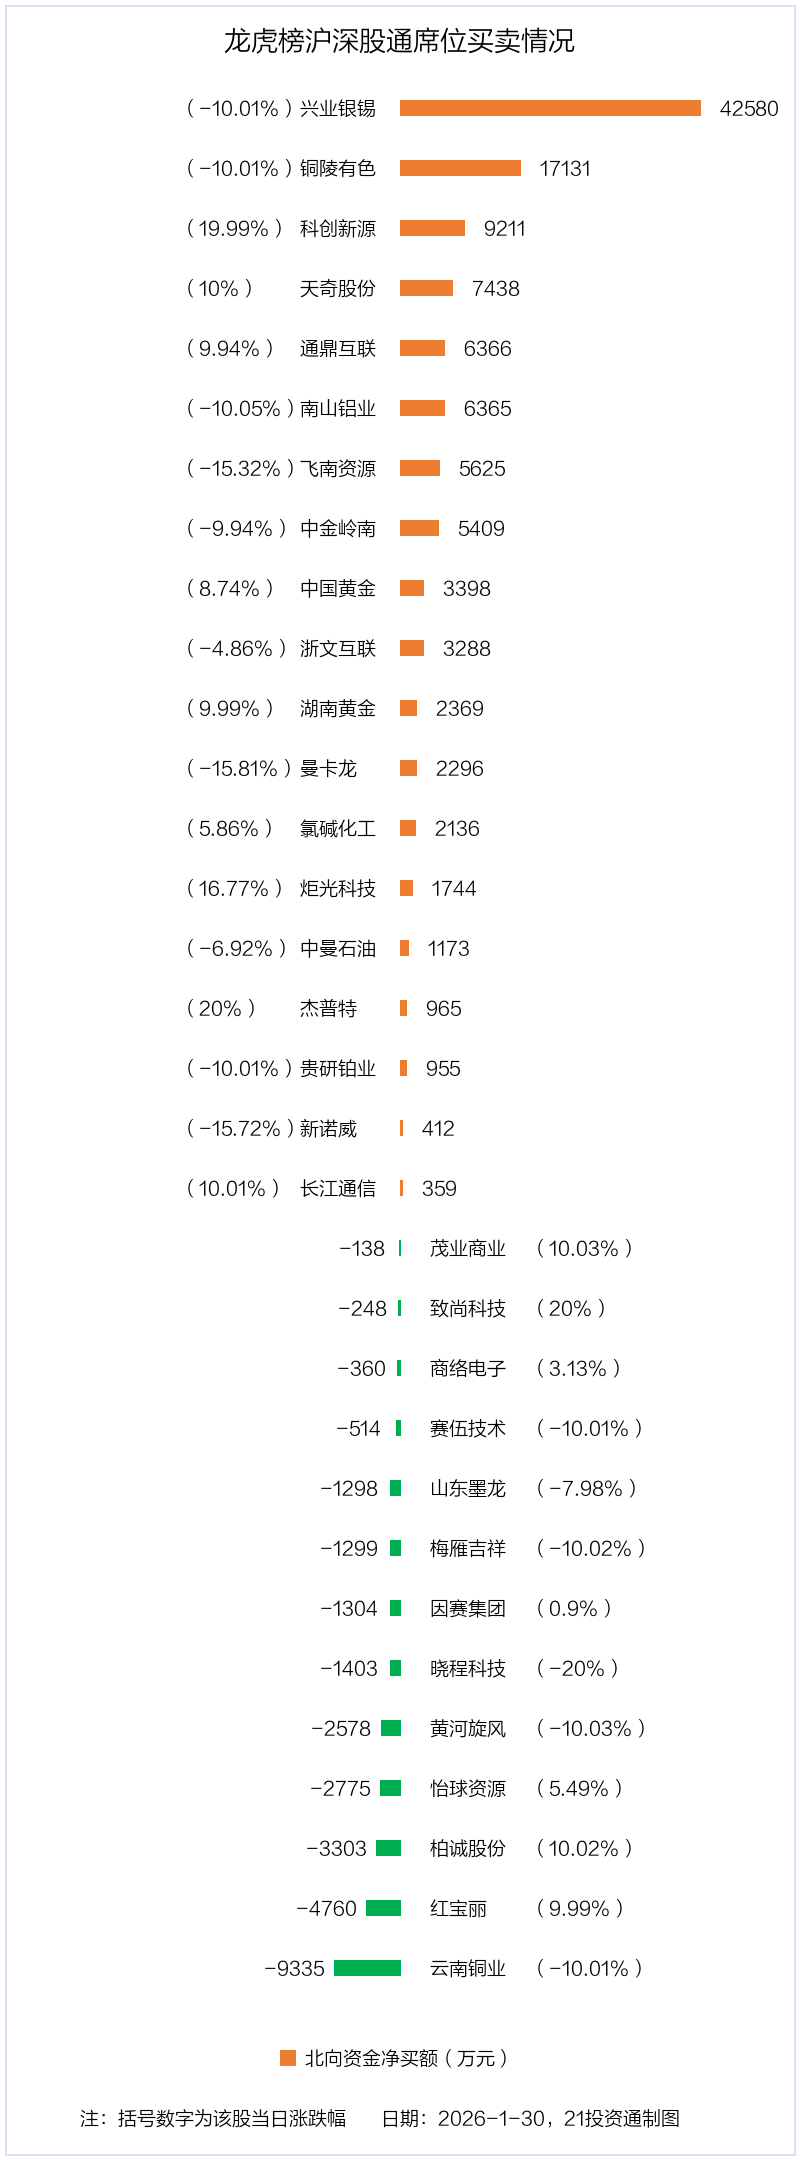Click the 云南铜业 green bar
Image resolution: width=800 pixels, height=2160 pixels.
(367, 1968)
